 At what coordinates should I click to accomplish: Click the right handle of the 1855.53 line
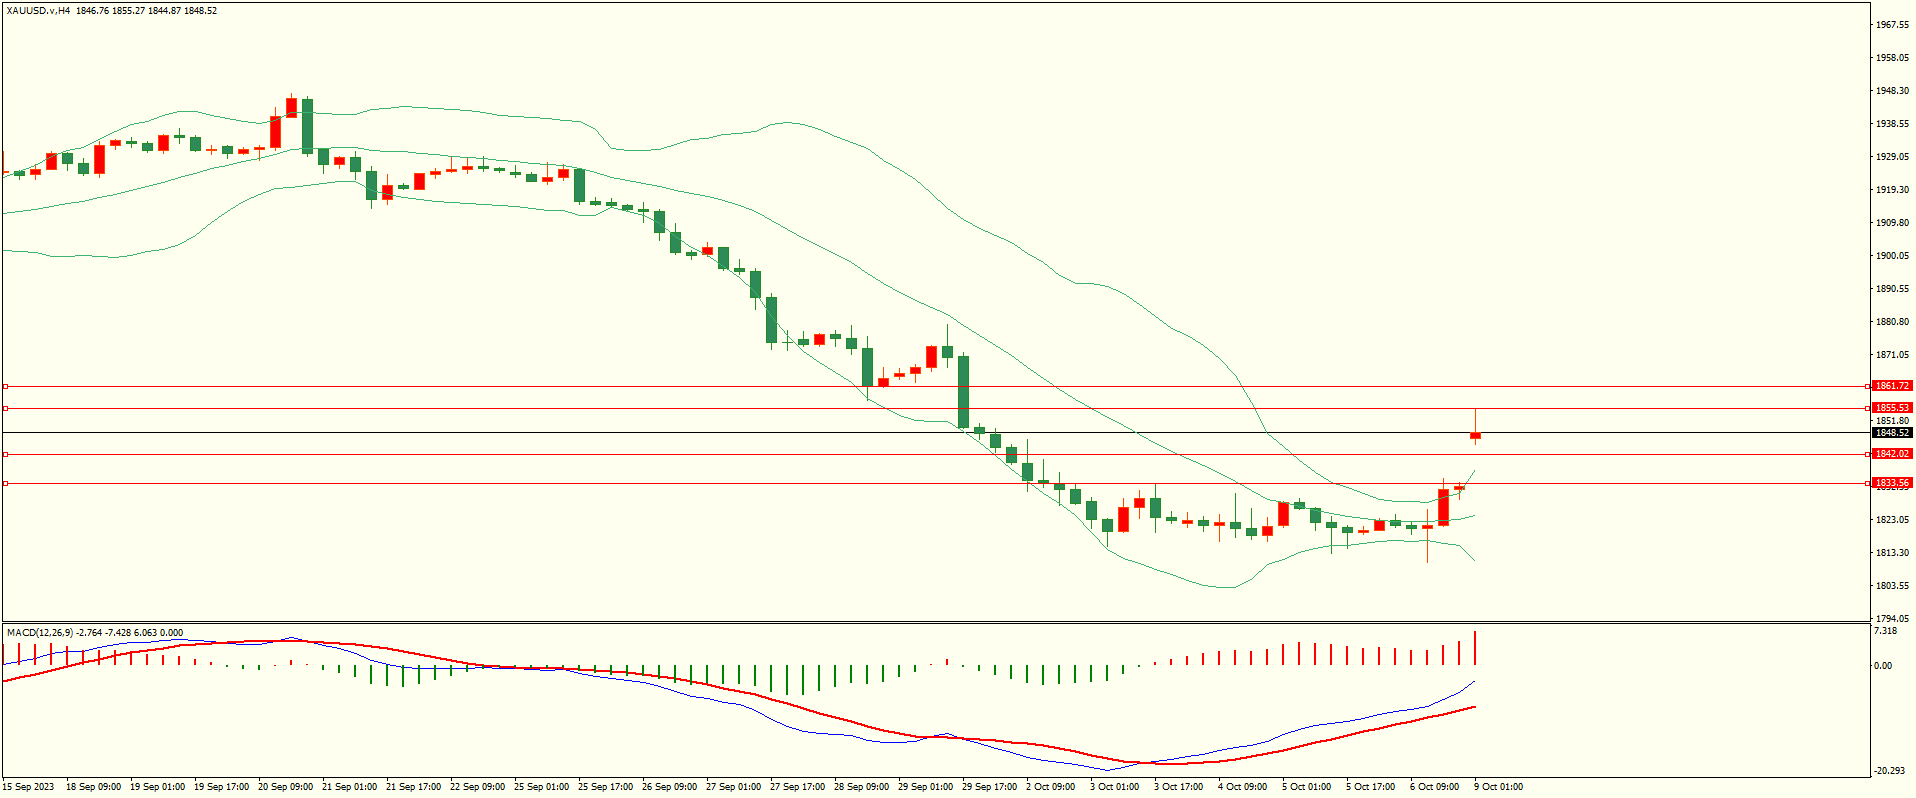(1869, 408)
